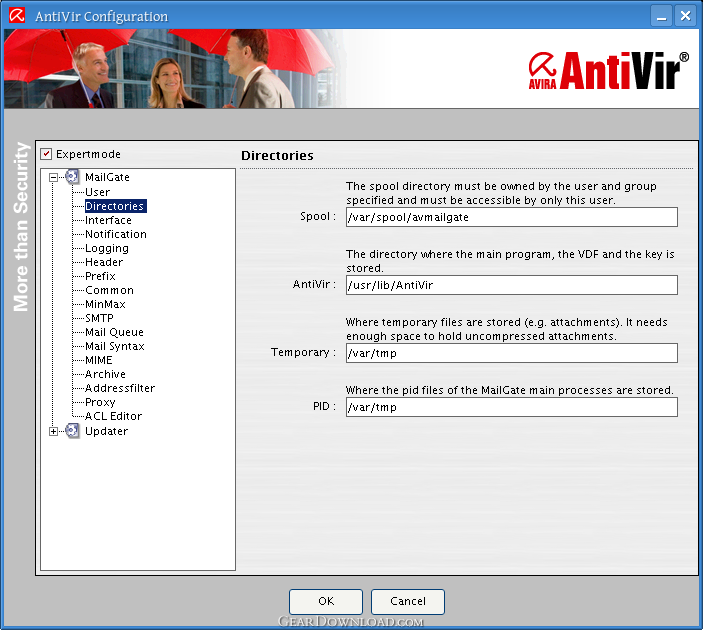Image resolution: width=703 pixels, height=630 pixels.
Task: Click the Temporary directory input field
Action: [x=512, y=353]
